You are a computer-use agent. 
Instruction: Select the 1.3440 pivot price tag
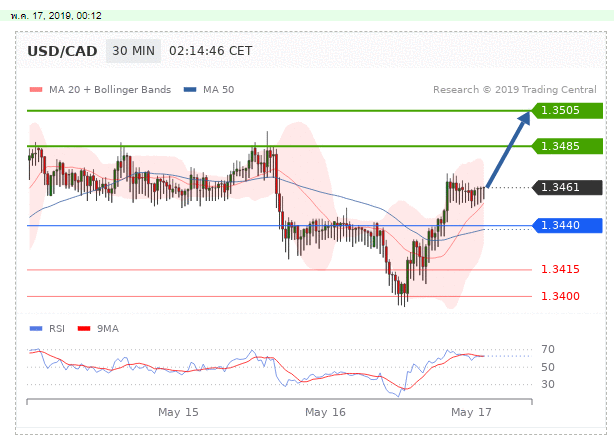(x=567, y=225)
